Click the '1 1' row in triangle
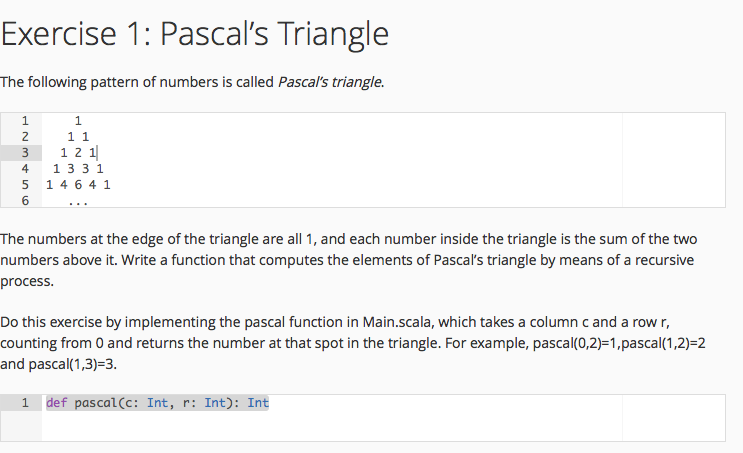This screenshot has width=743, height=453. click(78, 137)
